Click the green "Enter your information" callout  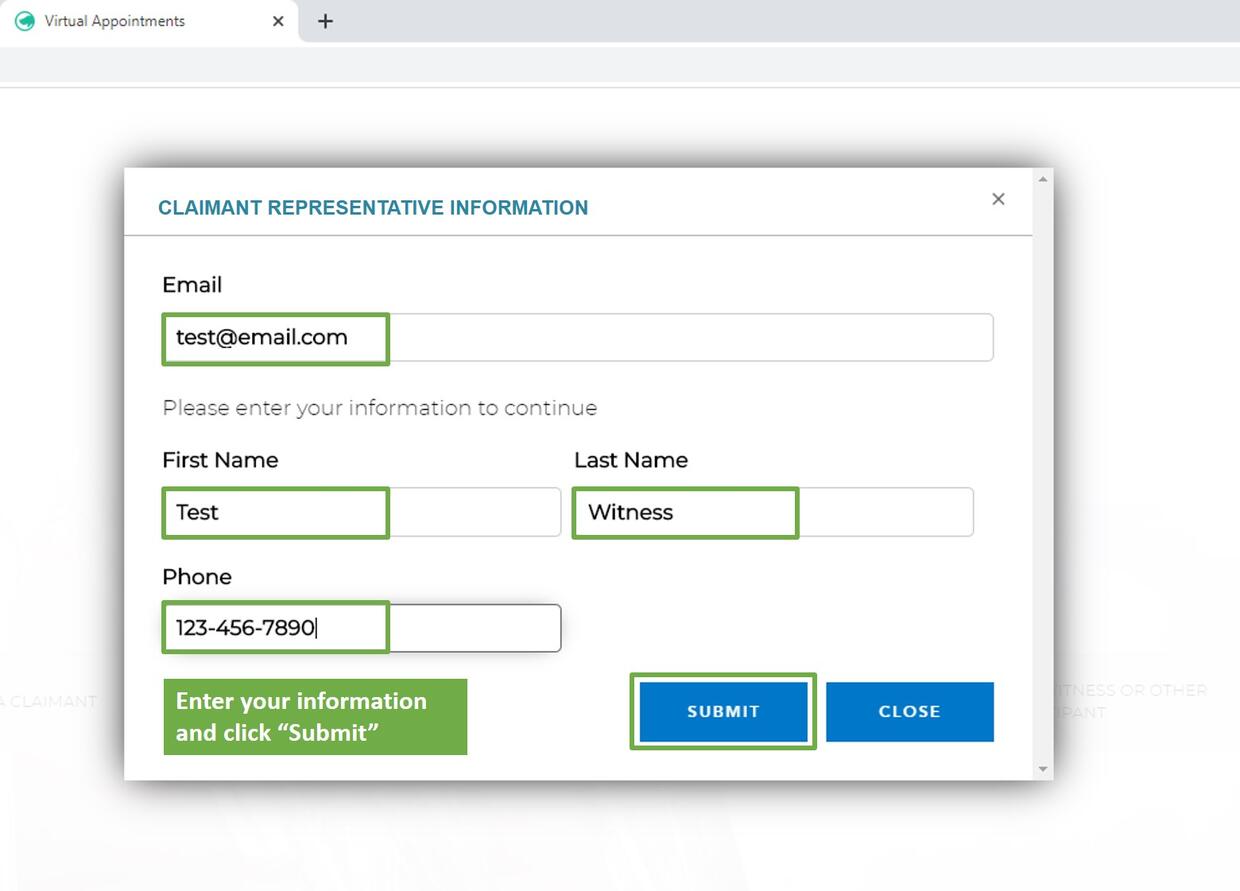click(315, 717)
